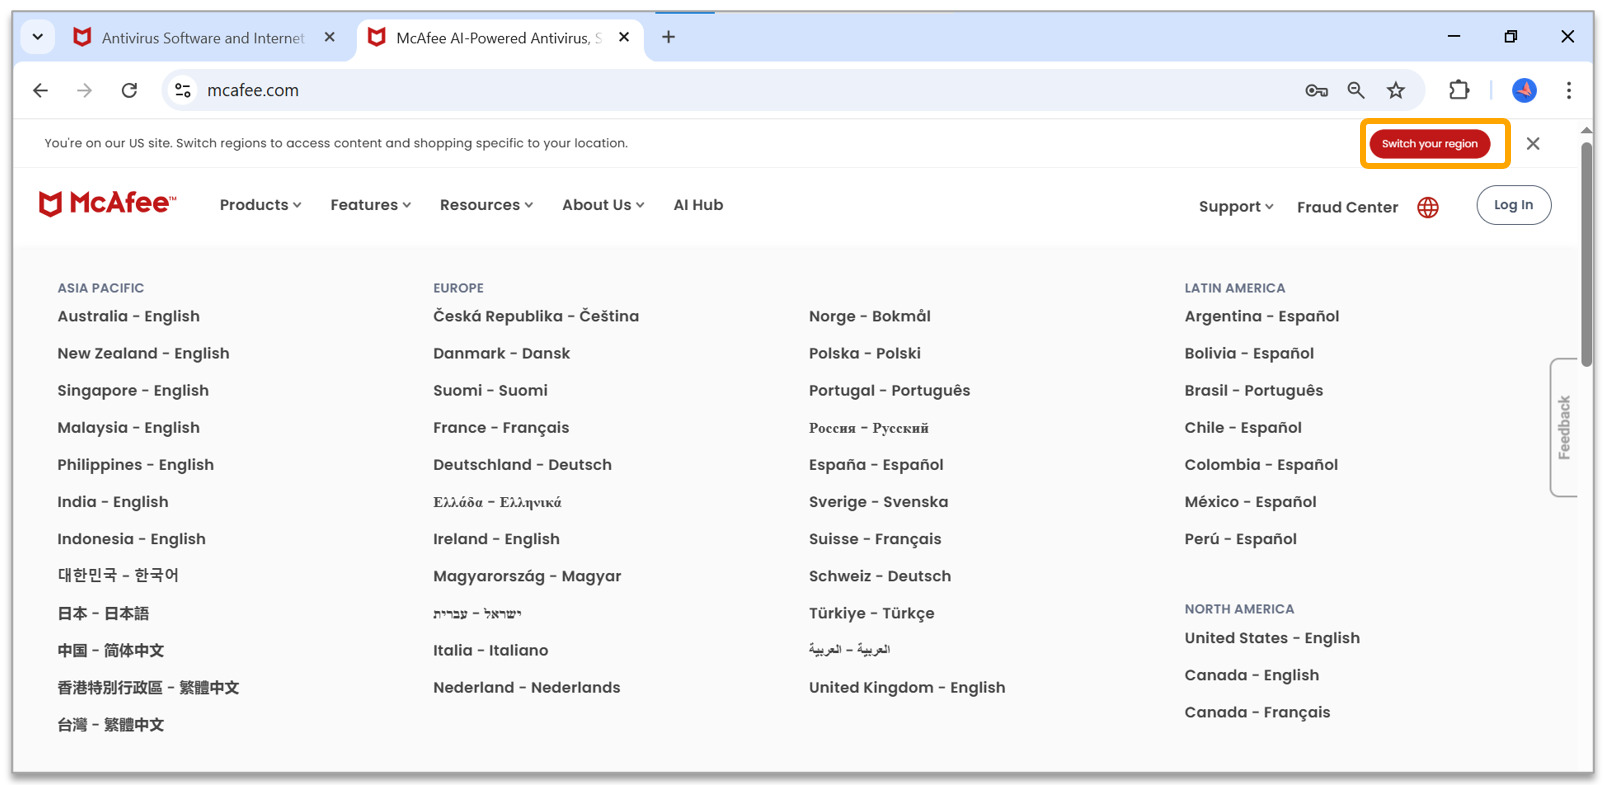Image resolution: width=1605 pixels, height=785 pixels.
Task: Select United Kingdom - English region
Action: 906,687
